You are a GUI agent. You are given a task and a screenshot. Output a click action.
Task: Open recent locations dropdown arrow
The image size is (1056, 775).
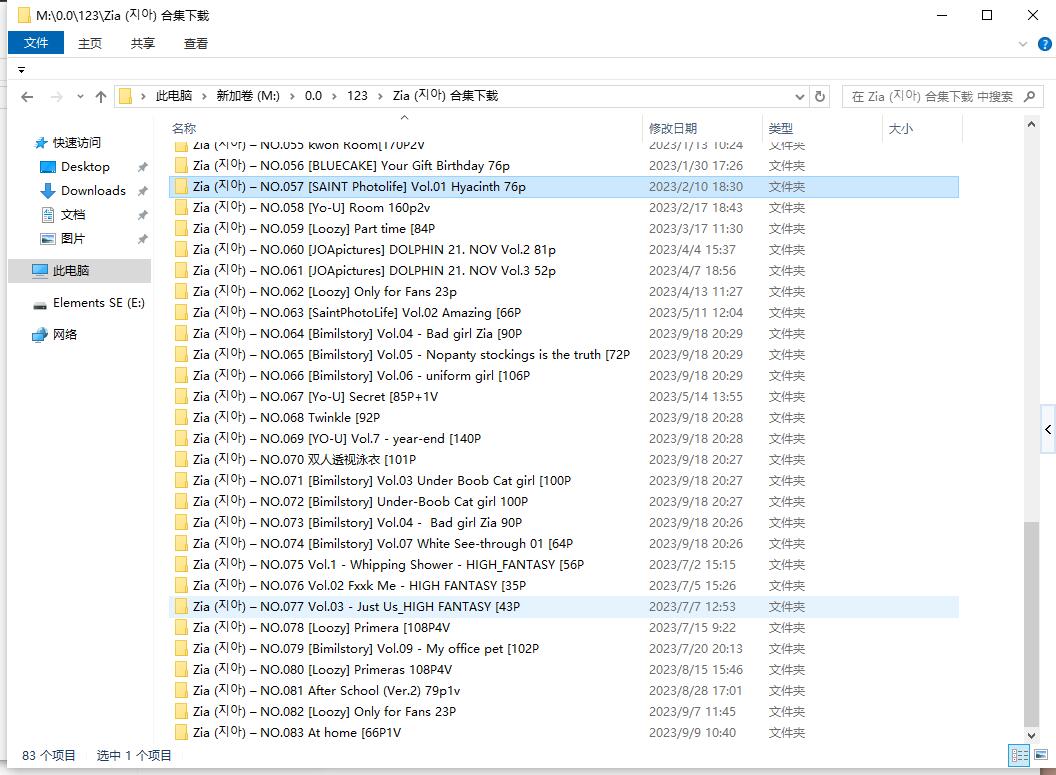(79, 97)
